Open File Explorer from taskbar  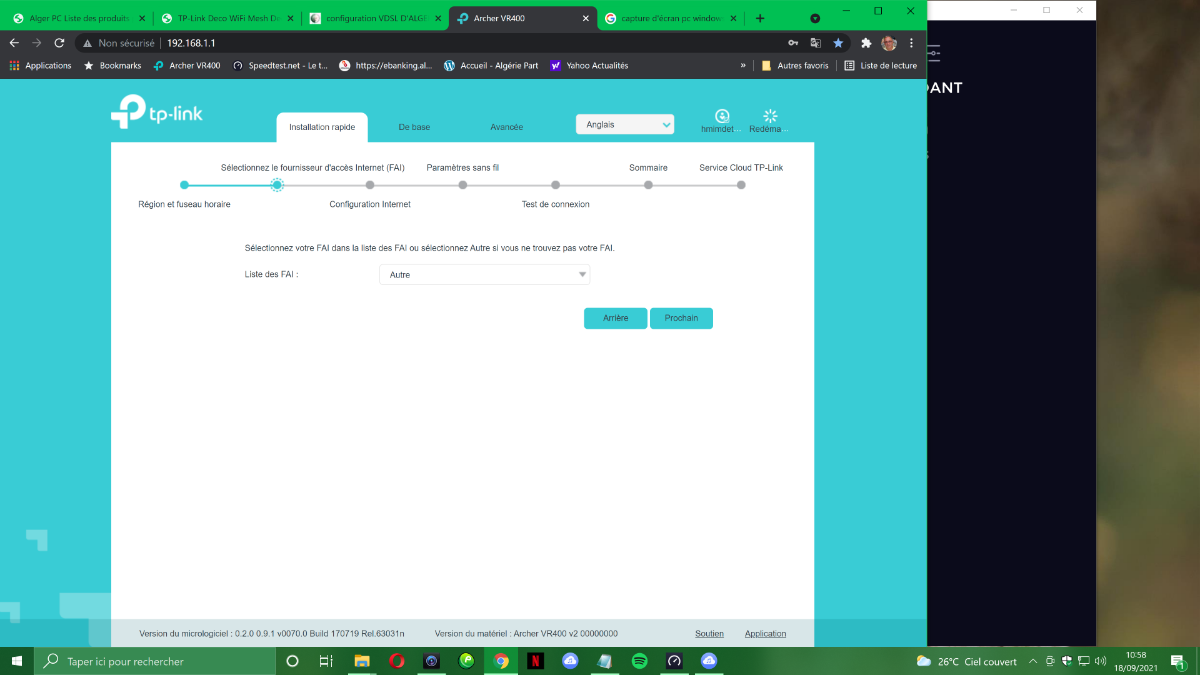coord(362,661)
